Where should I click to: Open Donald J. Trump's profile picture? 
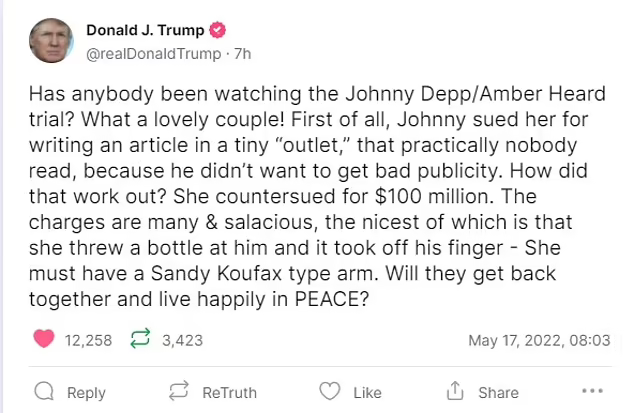tap(51, 40)
